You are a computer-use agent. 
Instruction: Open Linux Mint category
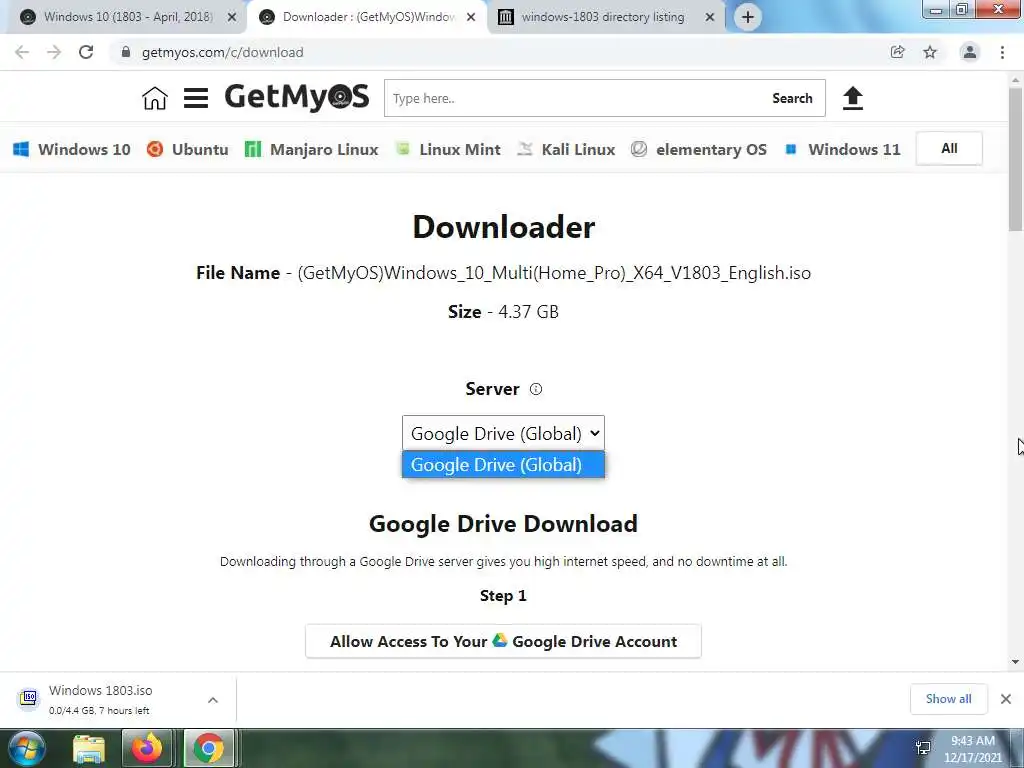pos(448,150)
